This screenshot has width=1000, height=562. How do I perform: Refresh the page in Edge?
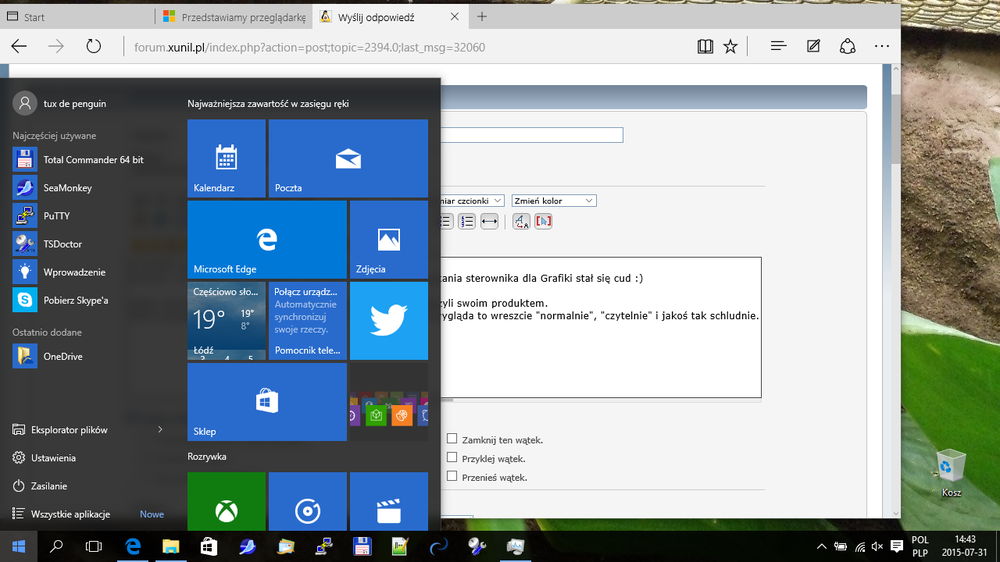click(94, 47)
